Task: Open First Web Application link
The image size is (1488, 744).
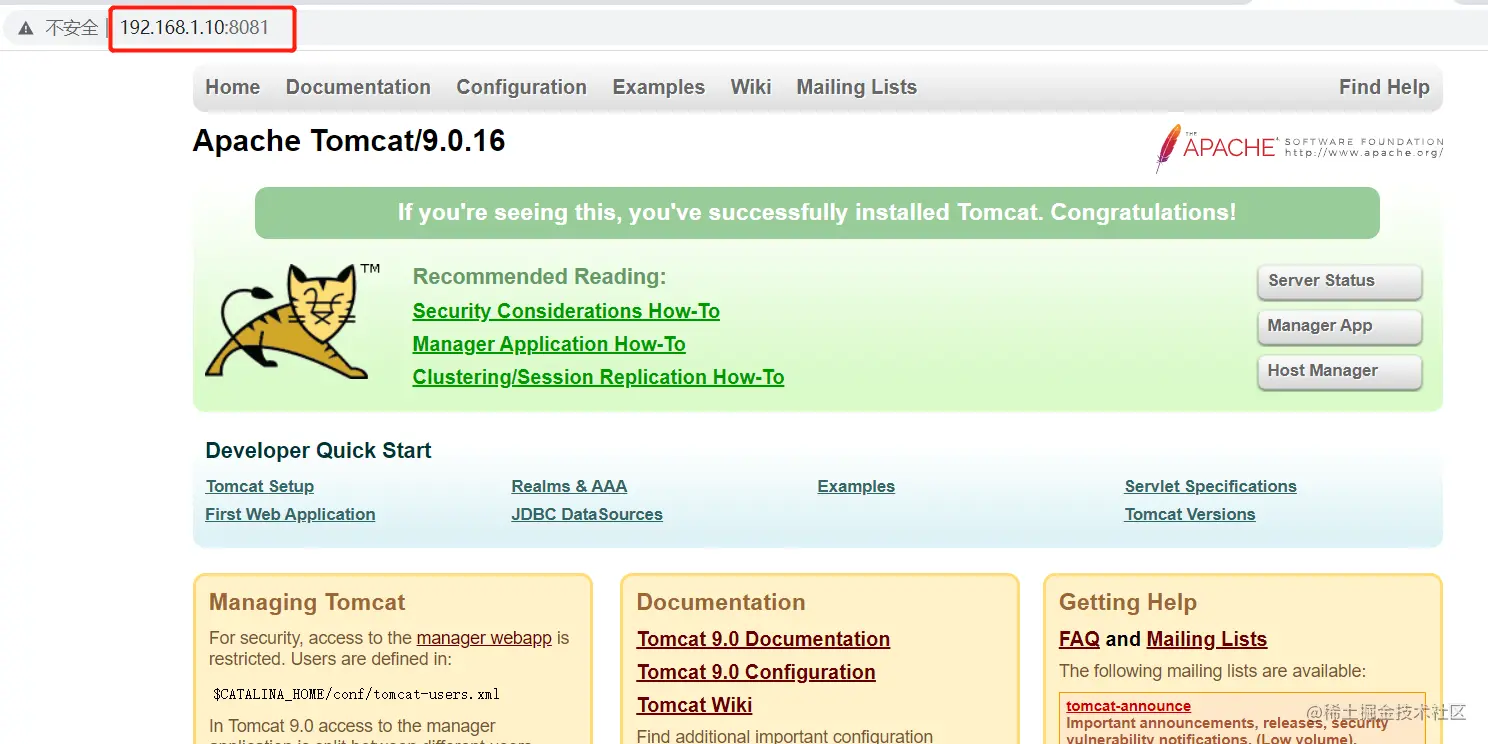Action: pos(290,514)
